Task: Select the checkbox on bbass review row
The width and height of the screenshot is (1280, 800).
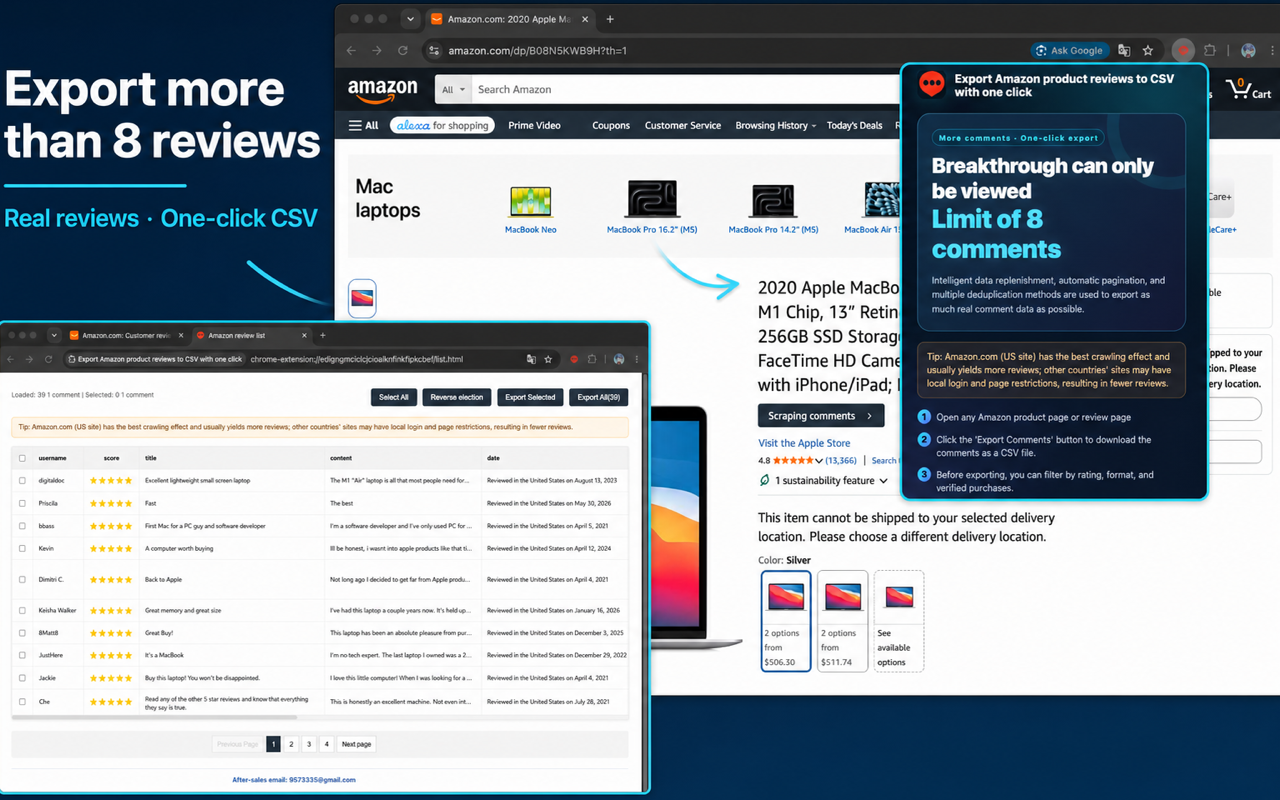Action: click(22, 526)
